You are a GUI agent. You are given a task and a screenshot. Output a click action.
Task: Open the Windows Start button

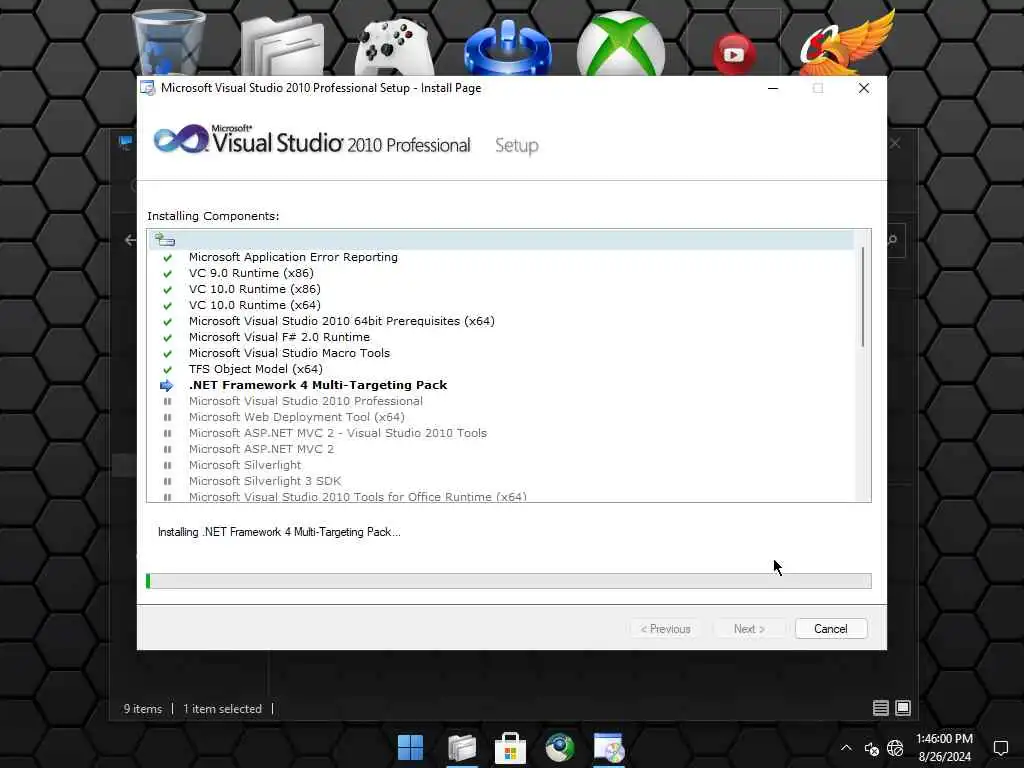[410, 748]
